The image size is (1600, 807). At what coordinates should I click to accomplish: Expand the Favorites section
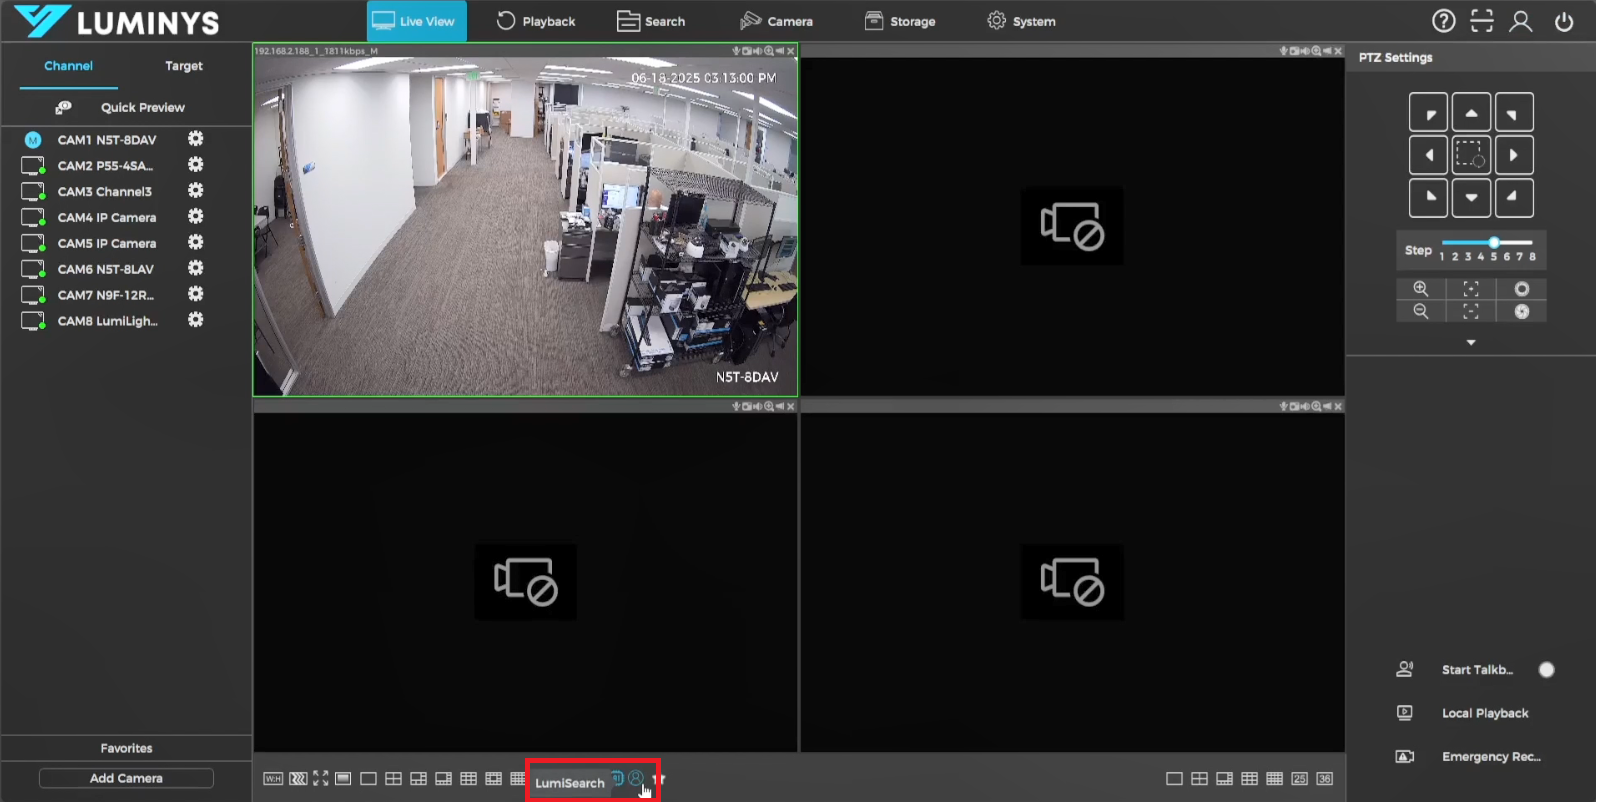(126, 748)
